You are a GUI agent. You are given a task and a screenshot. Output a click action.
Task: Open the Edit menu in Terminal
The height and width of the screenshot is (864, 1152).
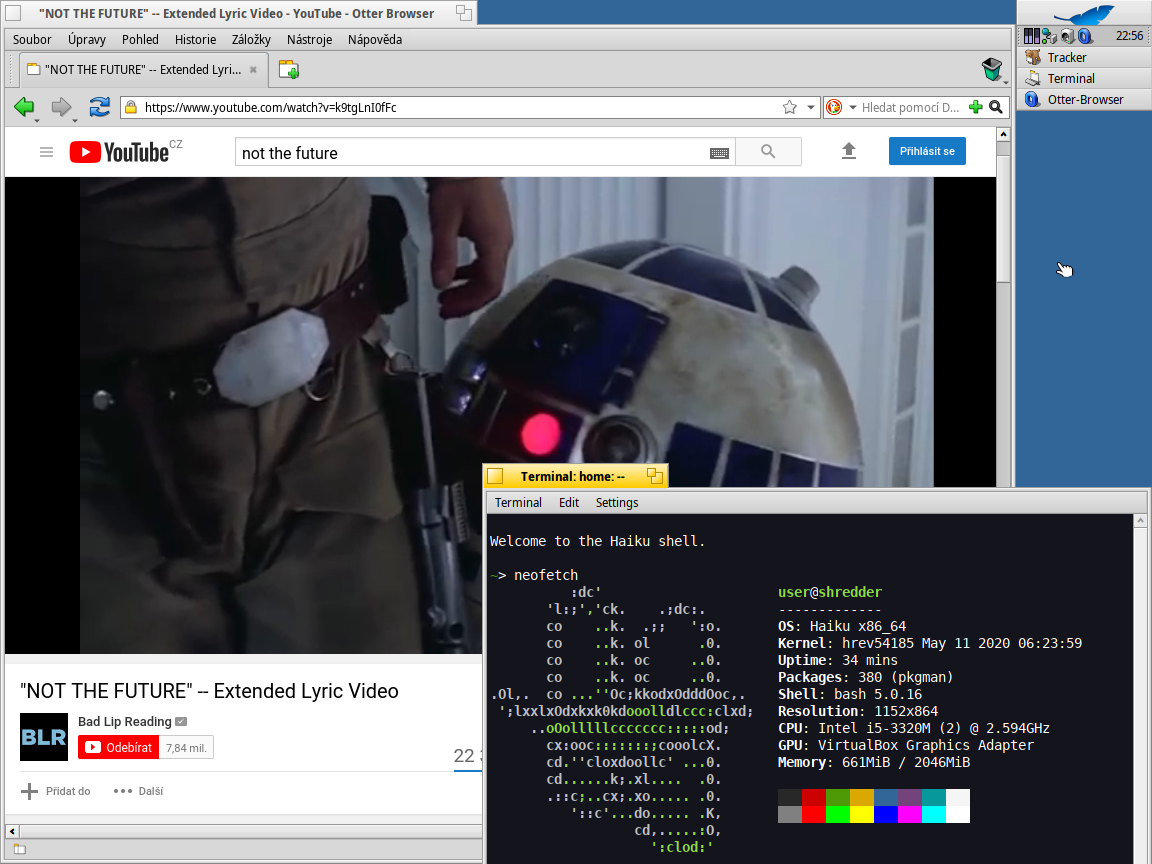pos(569,503)
